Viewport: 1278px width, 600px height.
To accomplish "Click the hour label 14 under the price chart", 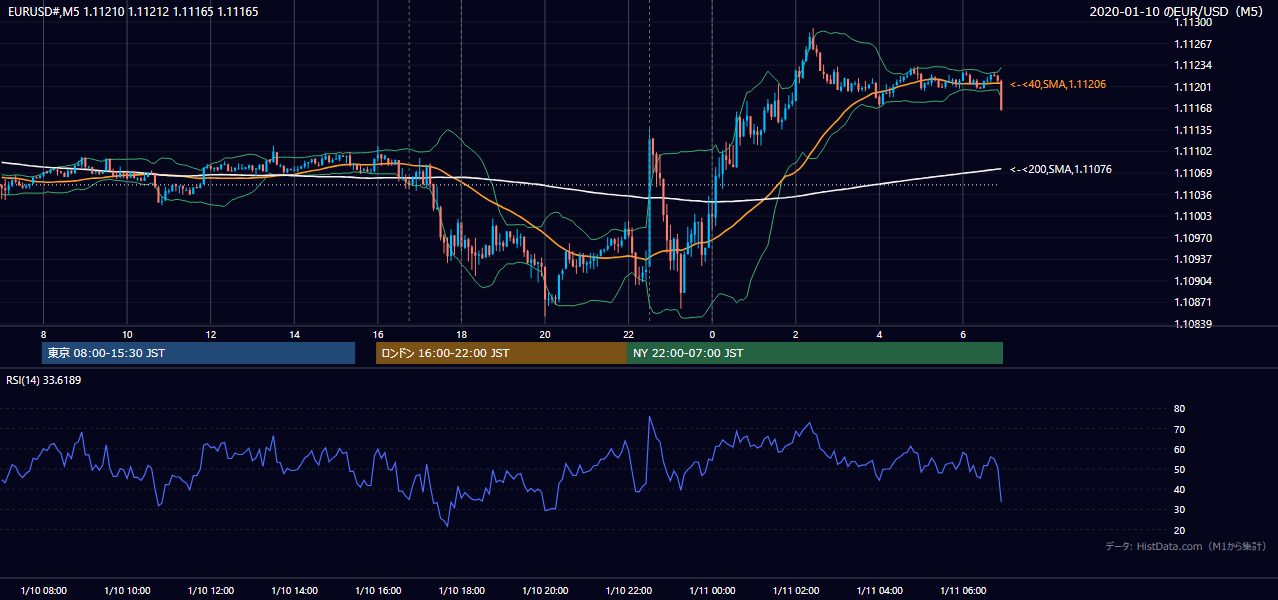I will (x=294, y=334).
